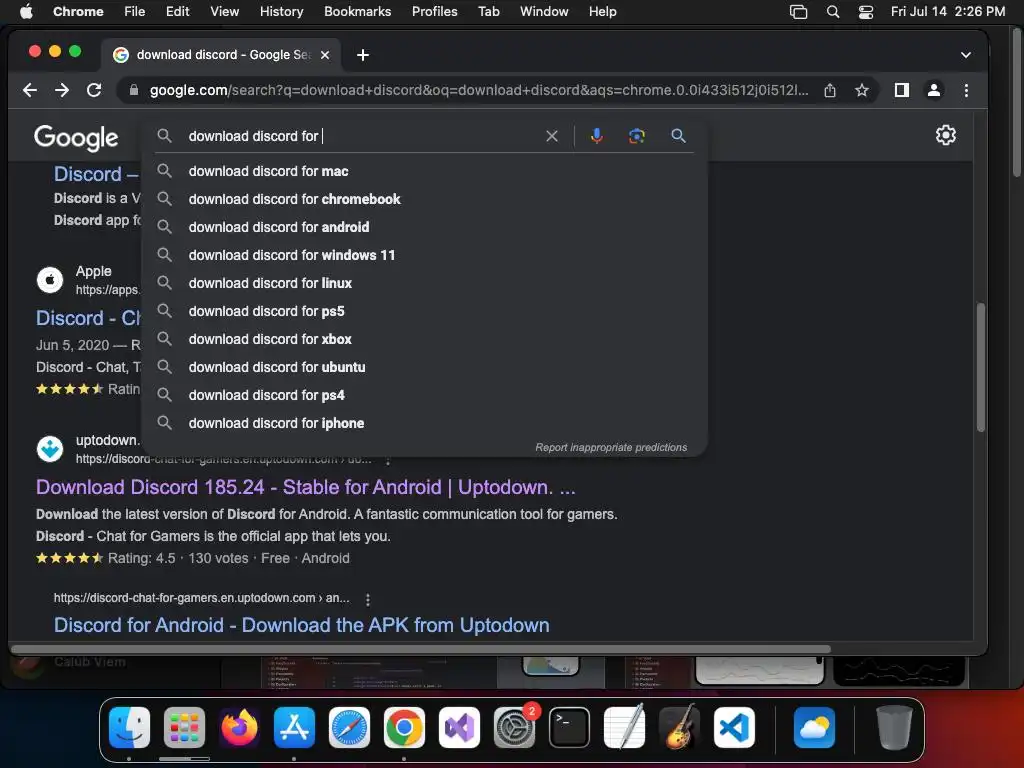Open TextEdit from the Dock
The height and width of the screenshot is (768, 1024).
624,727
